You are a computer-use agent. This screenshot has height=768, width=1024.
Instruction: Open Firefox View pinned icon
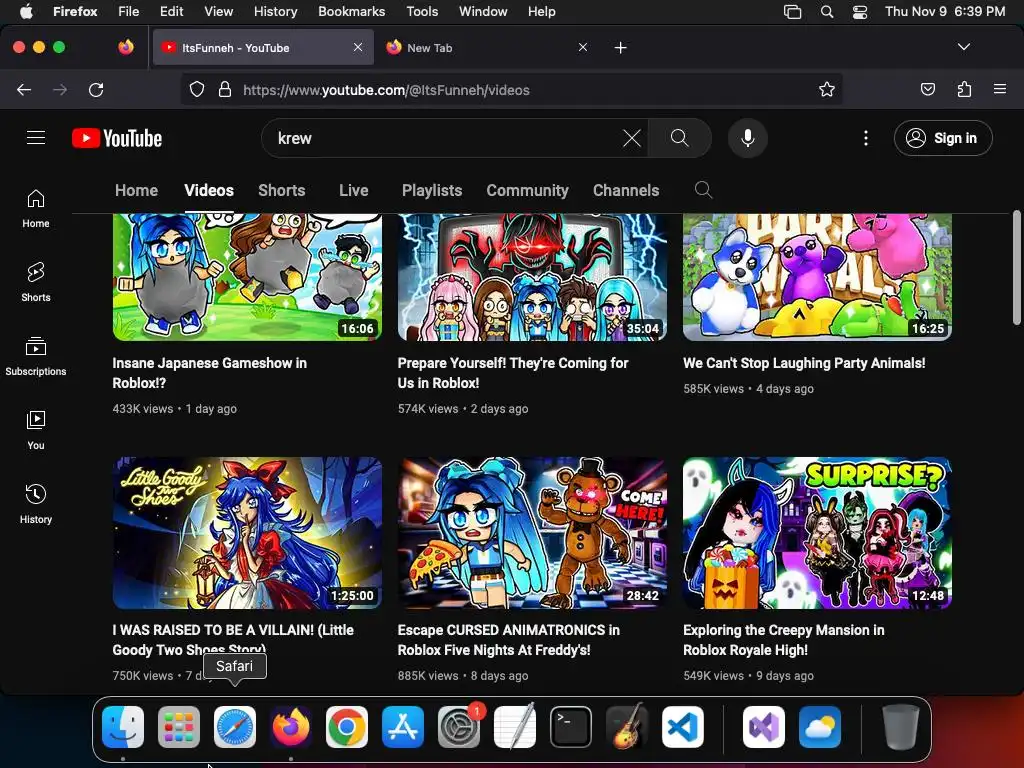pyautogui.click(x=126, y=47)
